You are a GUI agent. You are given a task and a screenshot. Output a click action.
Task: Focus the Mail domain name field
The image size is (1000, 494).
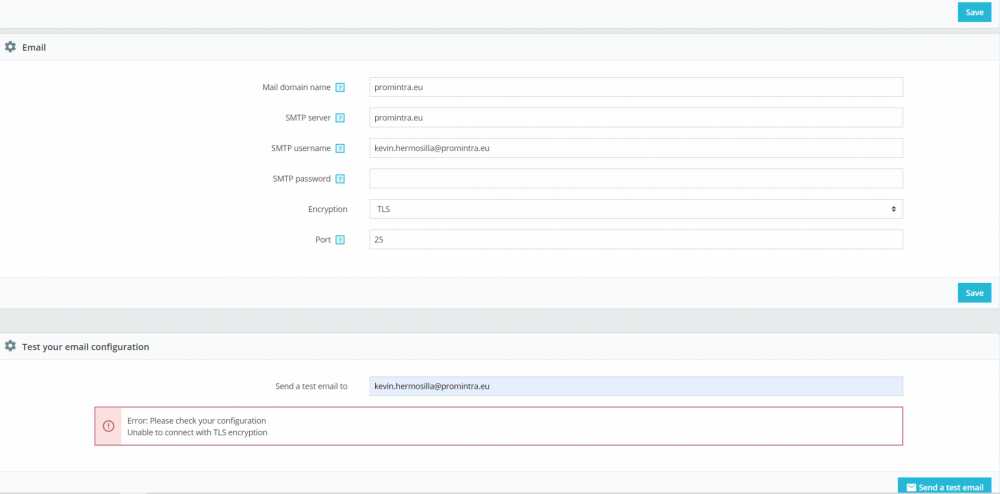(636, 87)
